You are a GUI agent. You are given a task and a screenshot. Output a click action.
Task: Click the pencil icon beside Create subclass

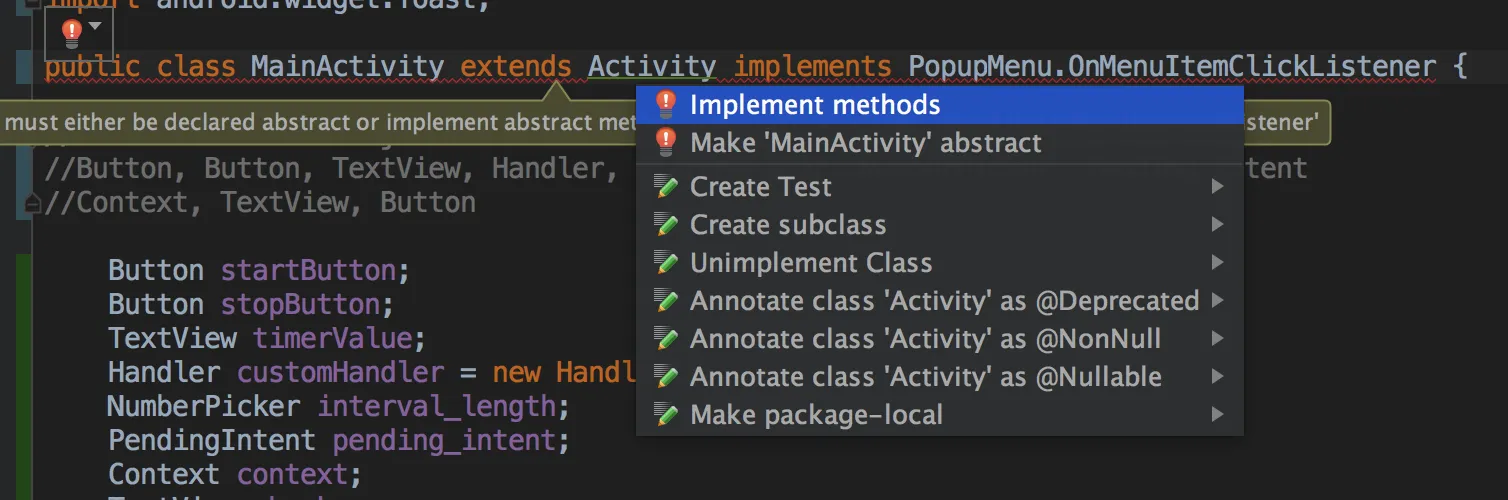coord(665,225)
